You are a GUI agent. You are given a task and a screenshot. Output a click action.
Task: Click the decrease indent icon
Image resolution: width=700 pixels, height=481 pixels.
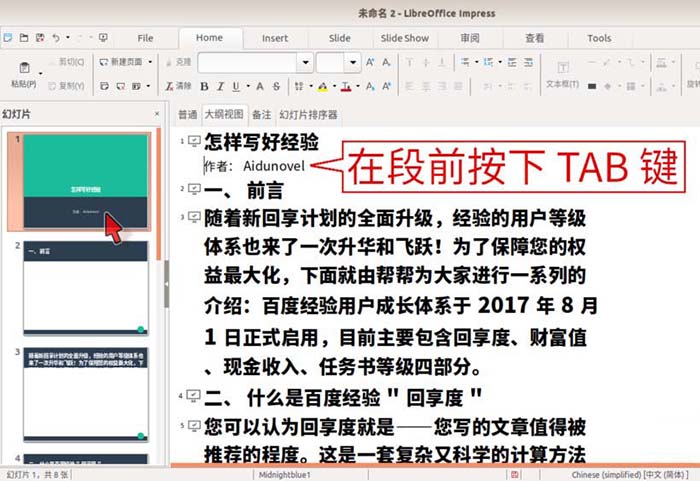528,62
